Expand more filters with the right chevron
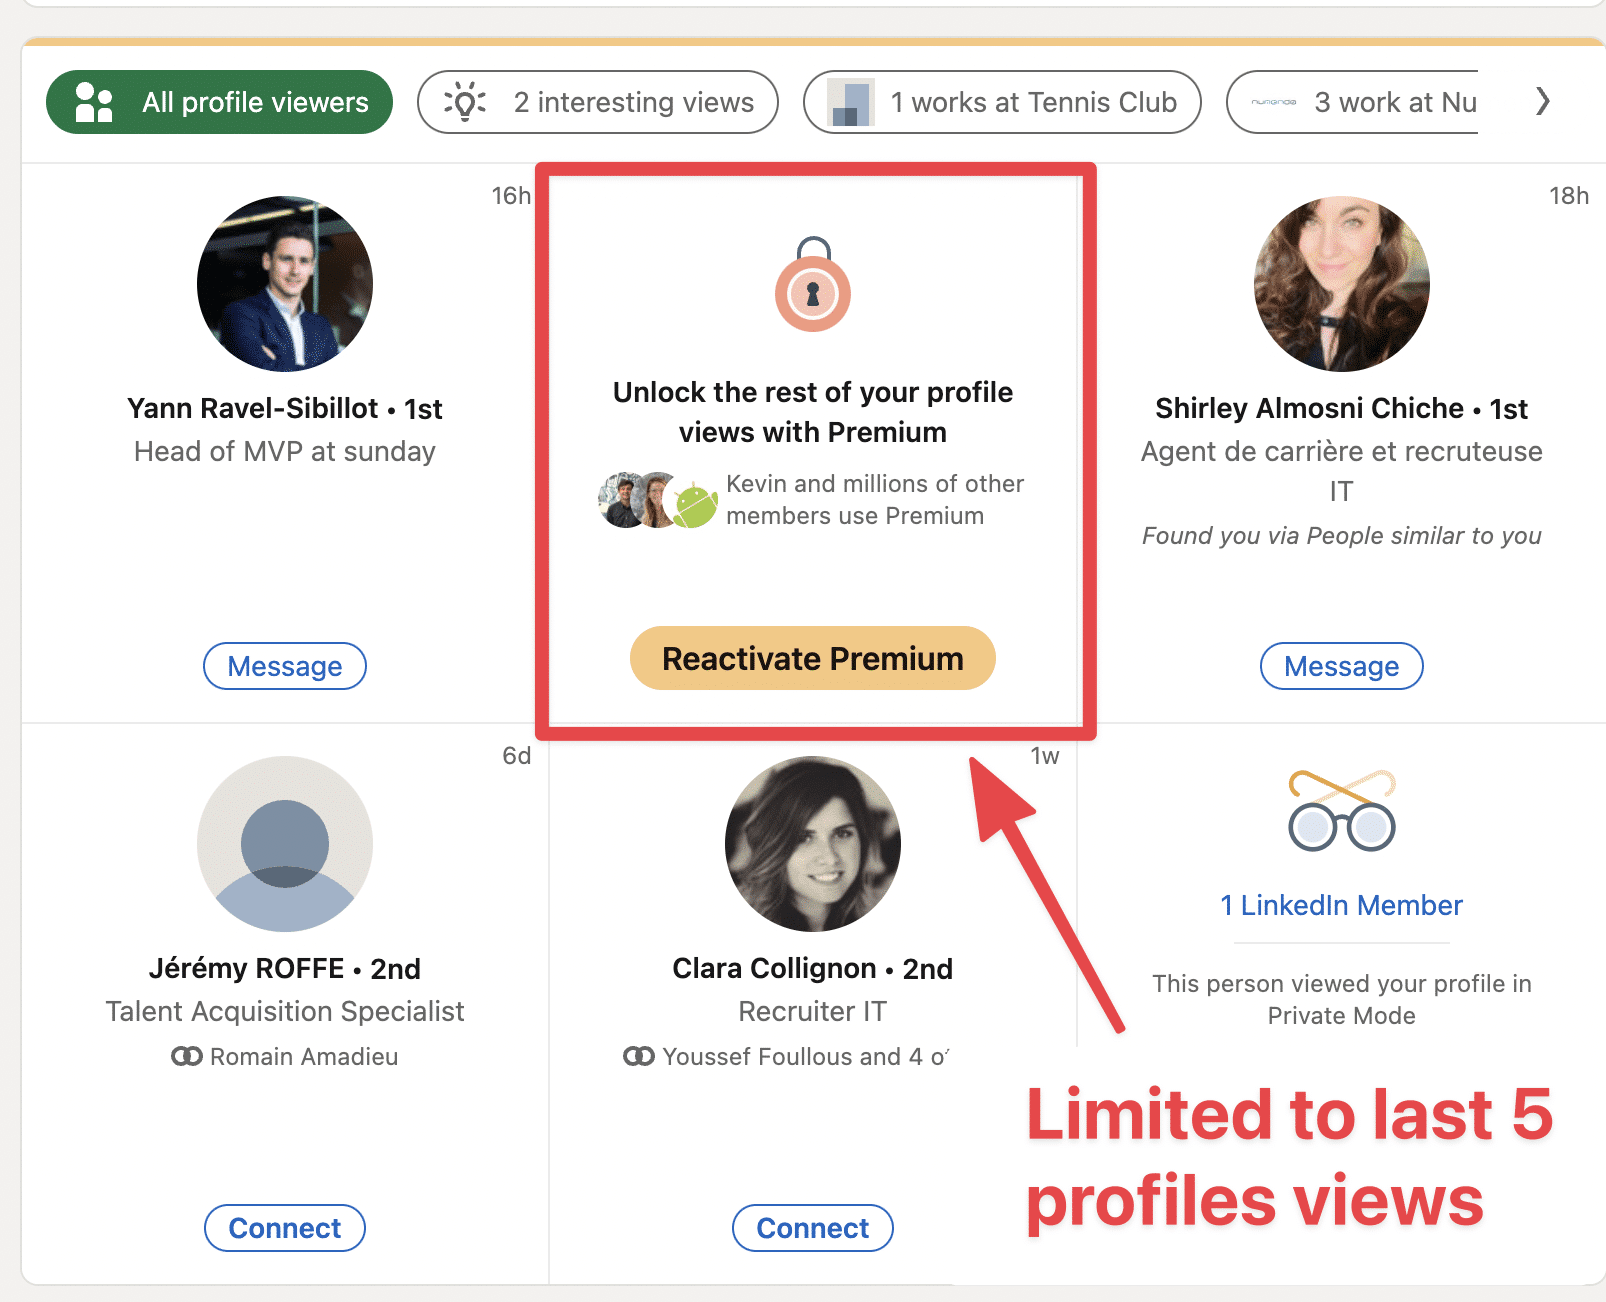This screenshot has width=1606, height=1302. tap(1543, 101)
